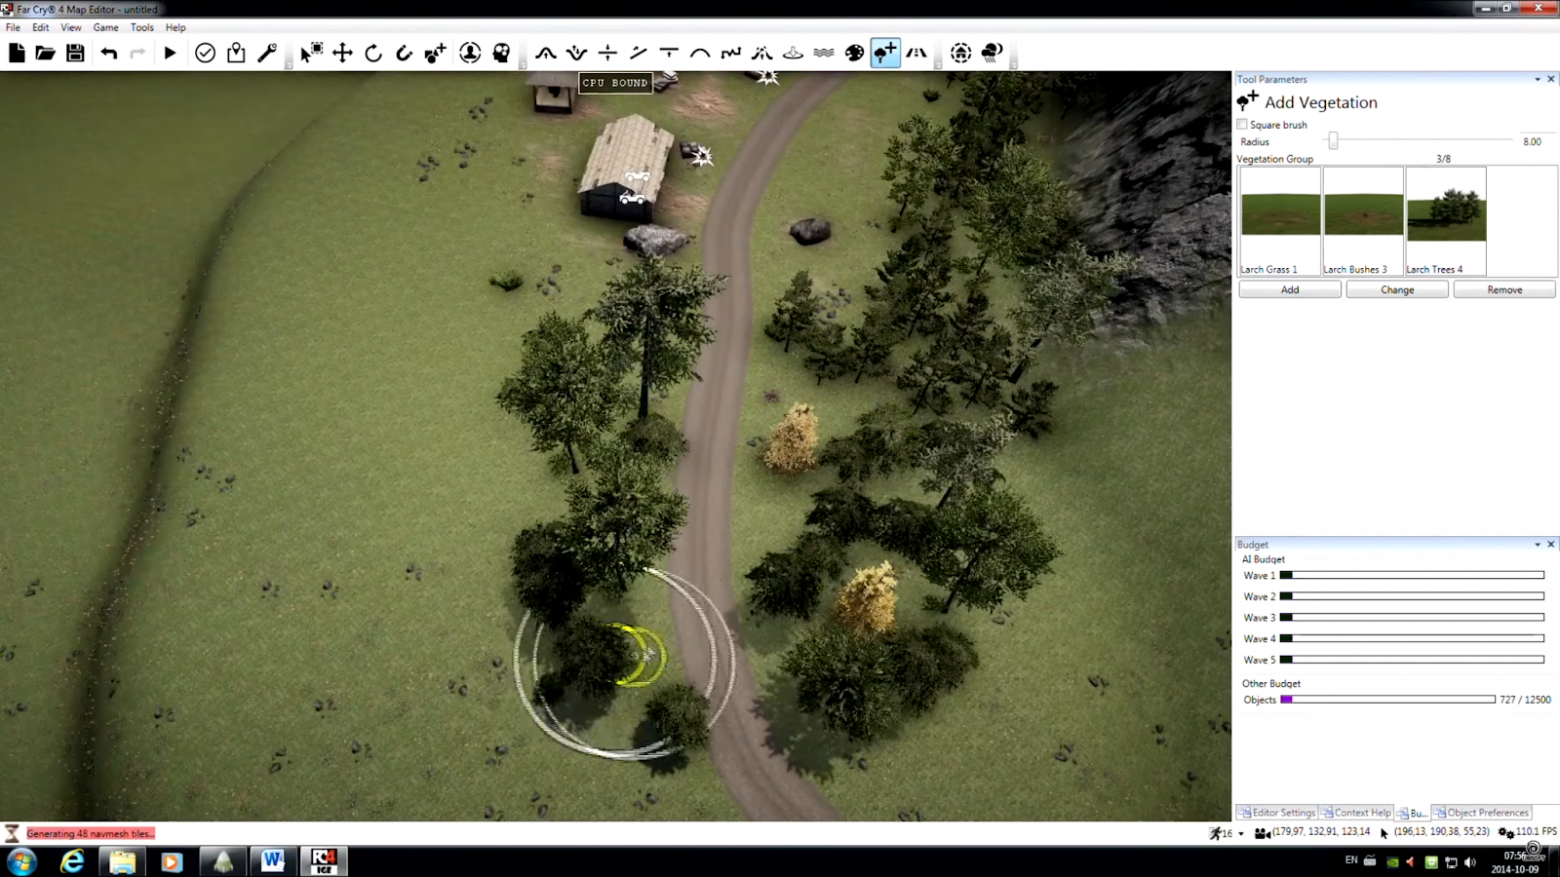Select the terrain noise tool
The width and height of the screenshot is (1560, 877).
(x=731, y=53)
